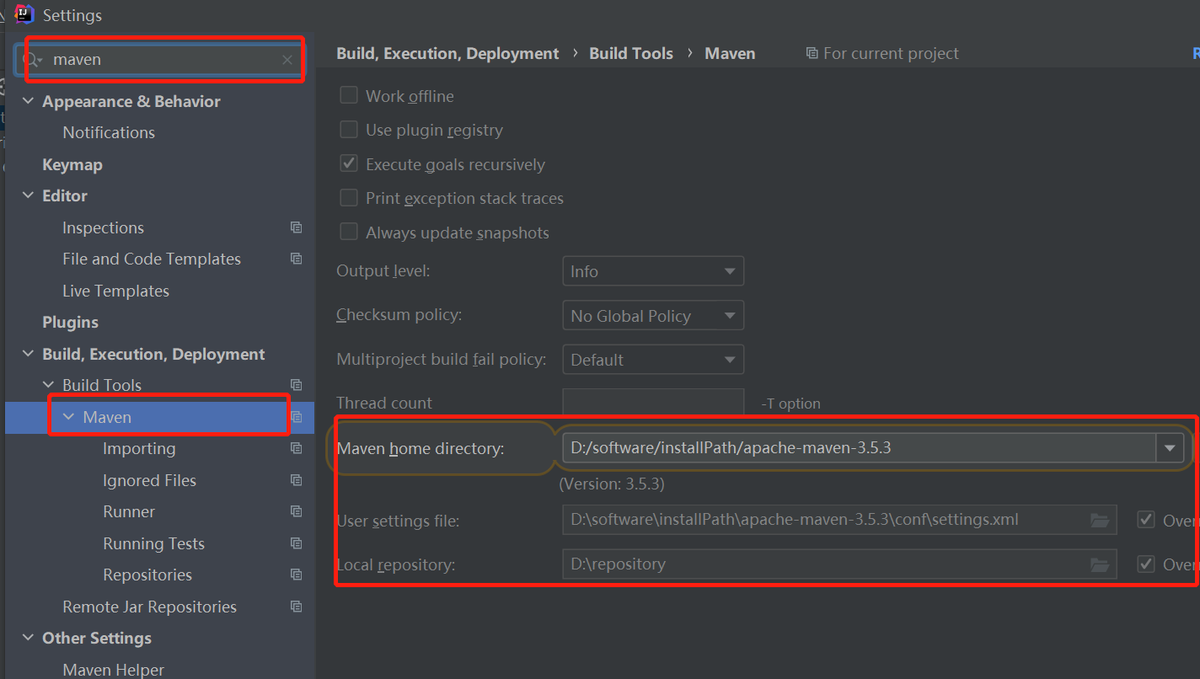Viewport: 1200px width, 679px height.
Task: Open the Keymap settings page
Action: (72, 164)
